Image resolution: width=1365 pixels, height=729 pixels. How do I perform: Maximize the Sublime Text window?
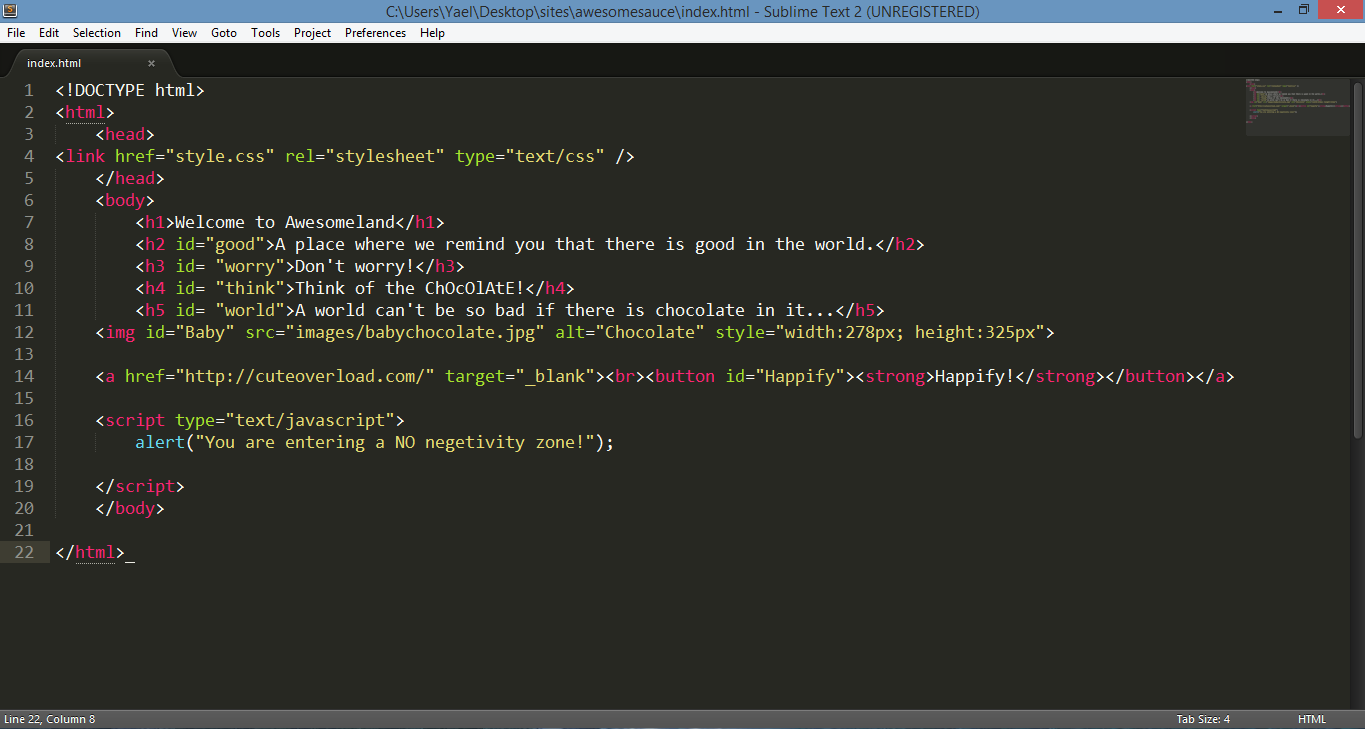tap(1303, 10)
